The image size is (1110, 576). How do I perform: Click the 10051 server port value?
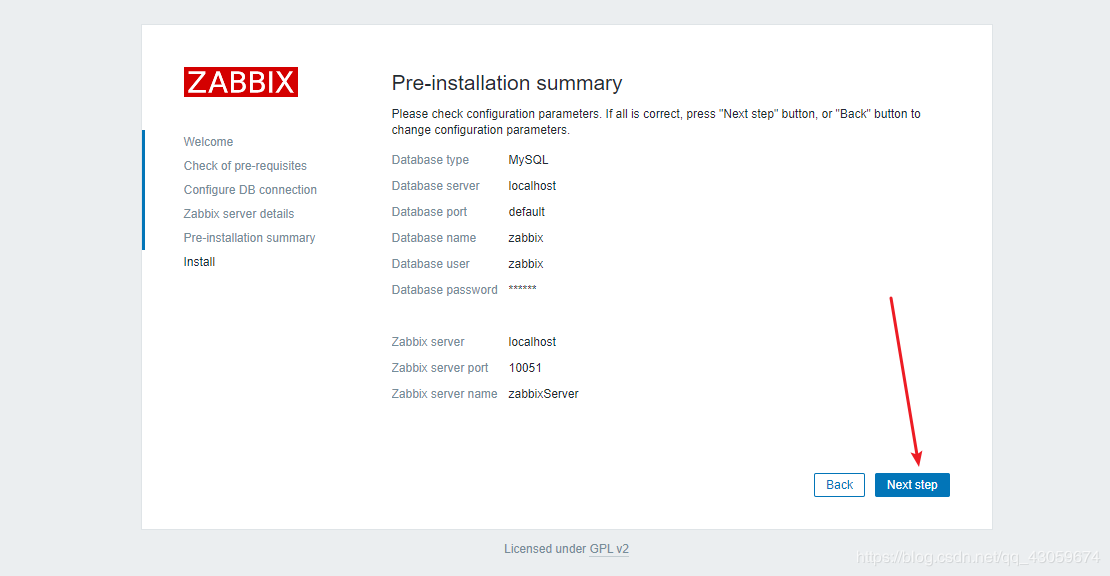pos(525,368)
